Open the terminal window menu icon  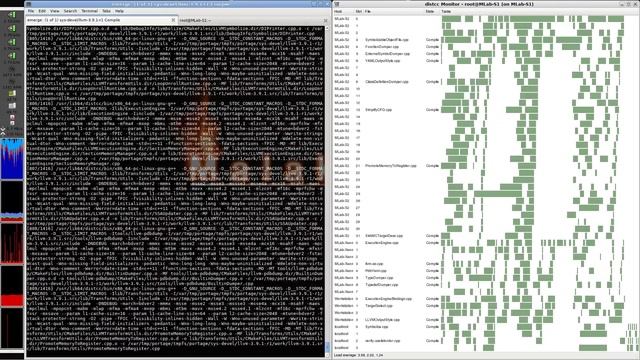29,4
